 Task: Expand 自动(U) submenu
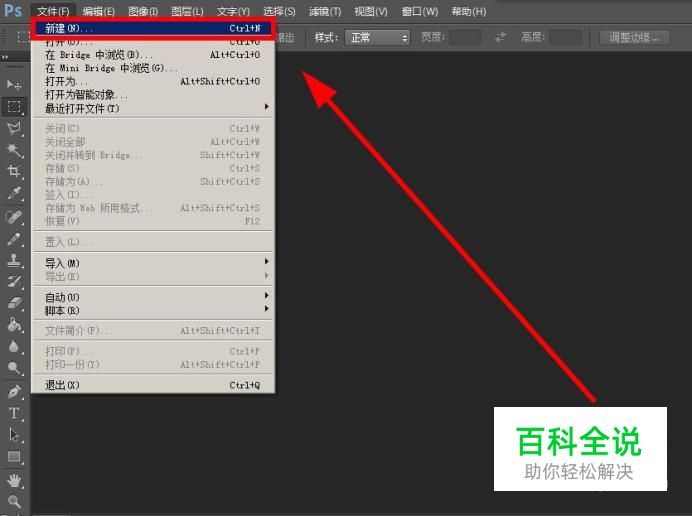[153, 297]
